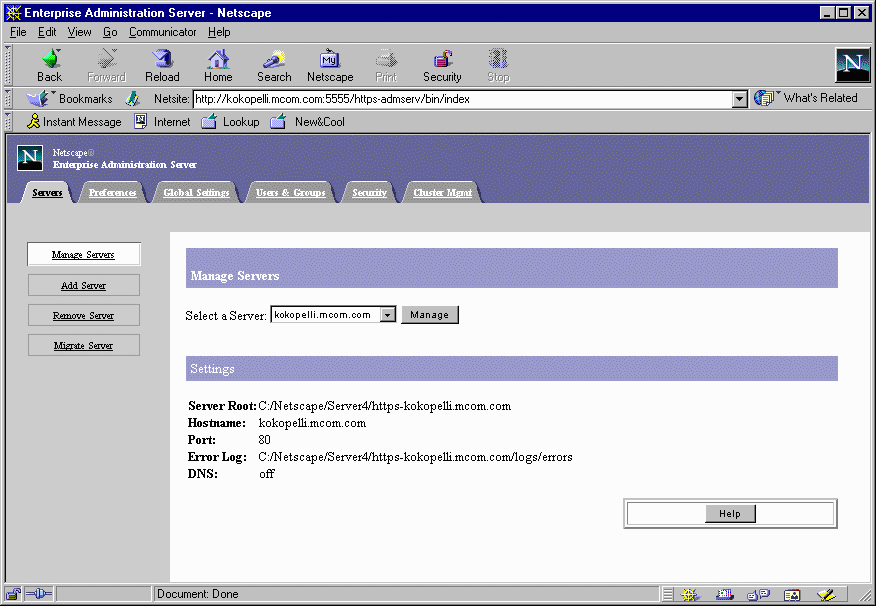Click the Migrate Server sidebar link

(83, 346)
